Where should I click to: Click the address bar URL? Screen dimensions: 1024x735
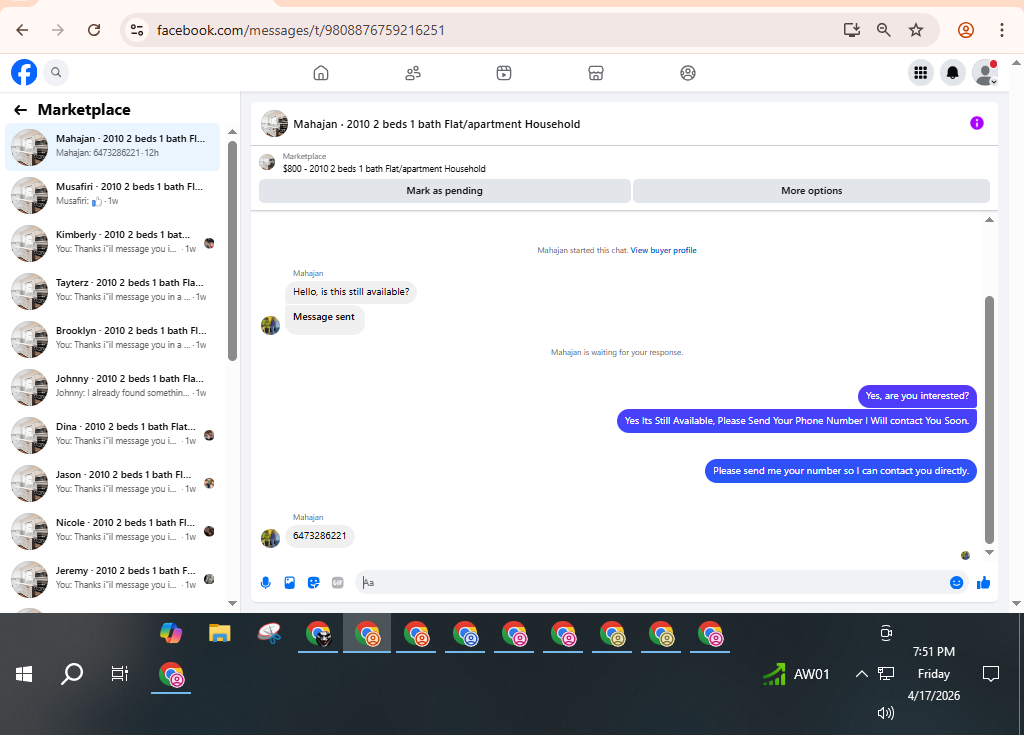tap(300, 30)
